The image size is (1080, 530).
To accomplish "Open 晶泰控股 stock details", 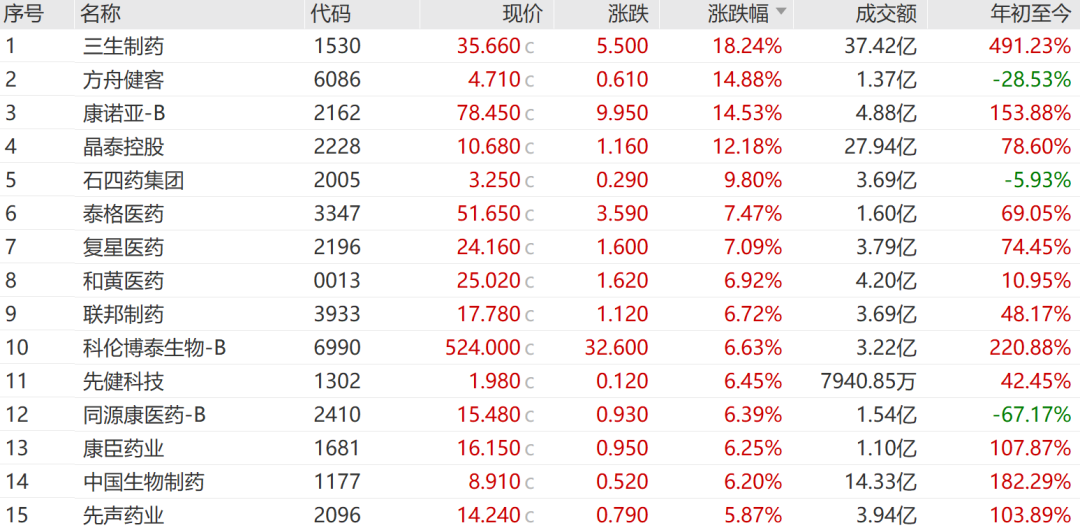I will click(540, 147).
